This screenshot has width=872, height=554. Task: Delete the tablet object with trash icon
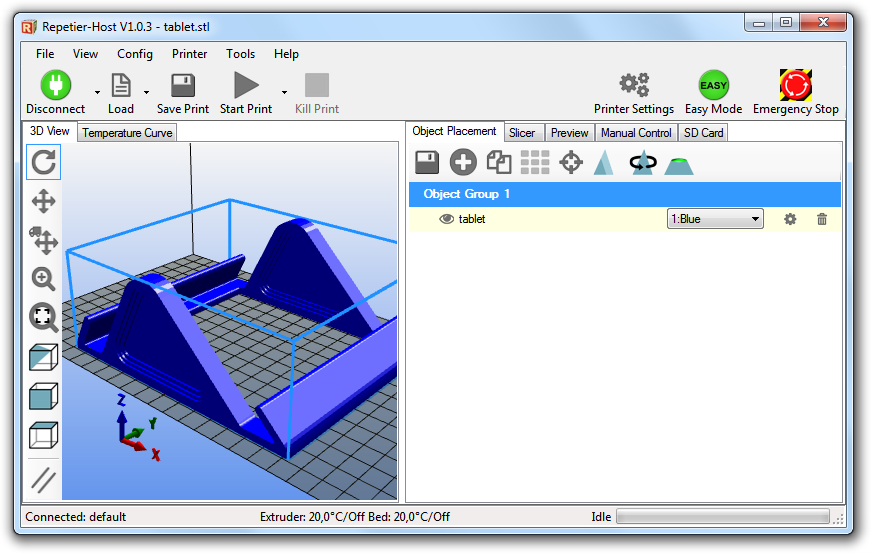click(822, 219)
